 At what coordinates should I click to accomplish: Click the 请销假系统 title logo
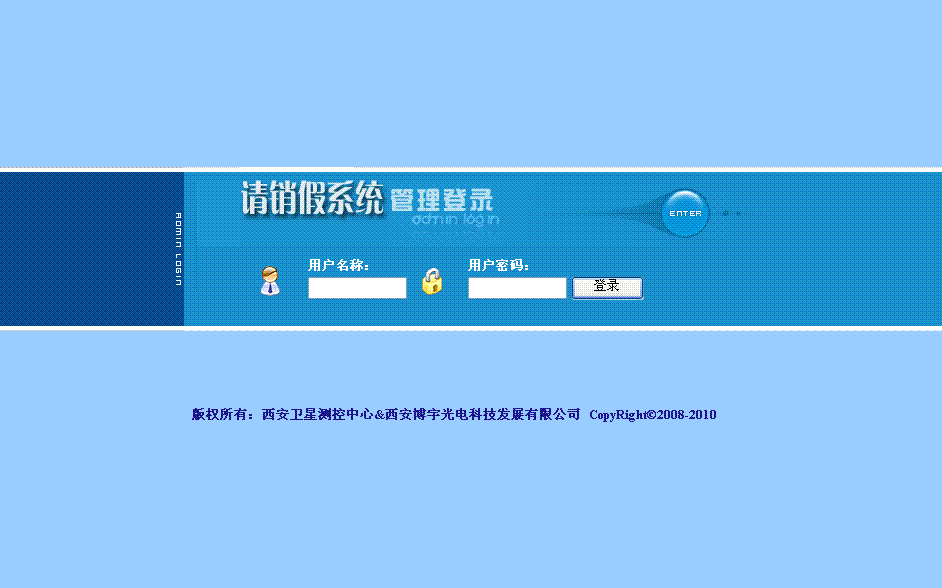(312, 199)
